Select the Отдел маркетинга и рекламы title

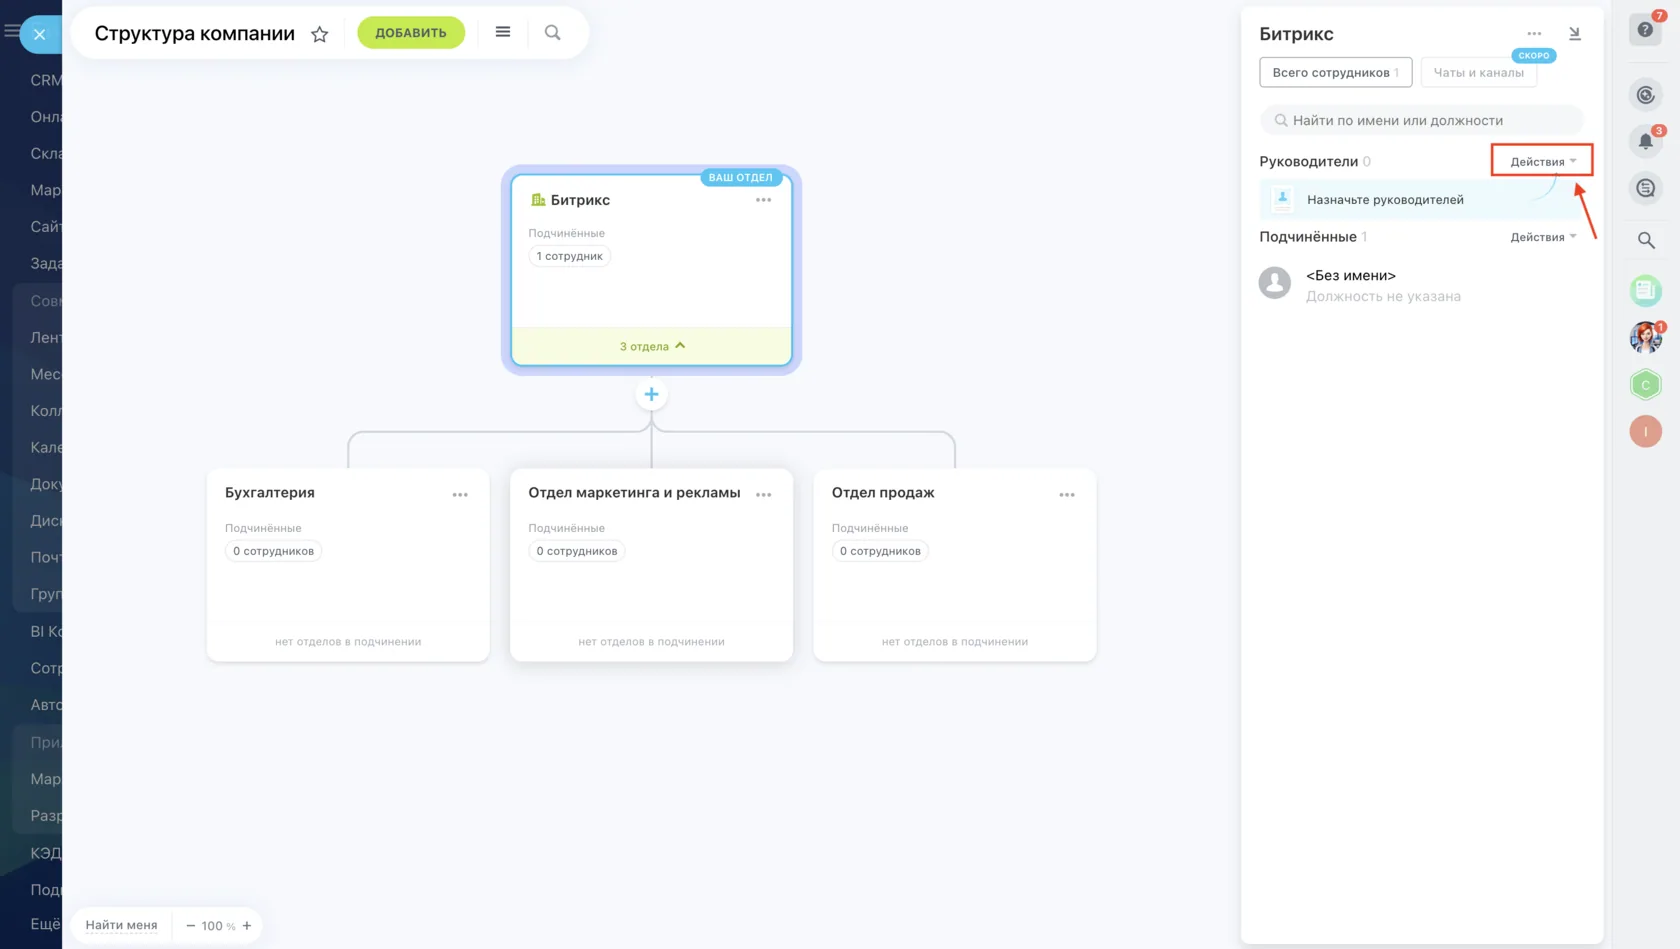coord(634,493)
